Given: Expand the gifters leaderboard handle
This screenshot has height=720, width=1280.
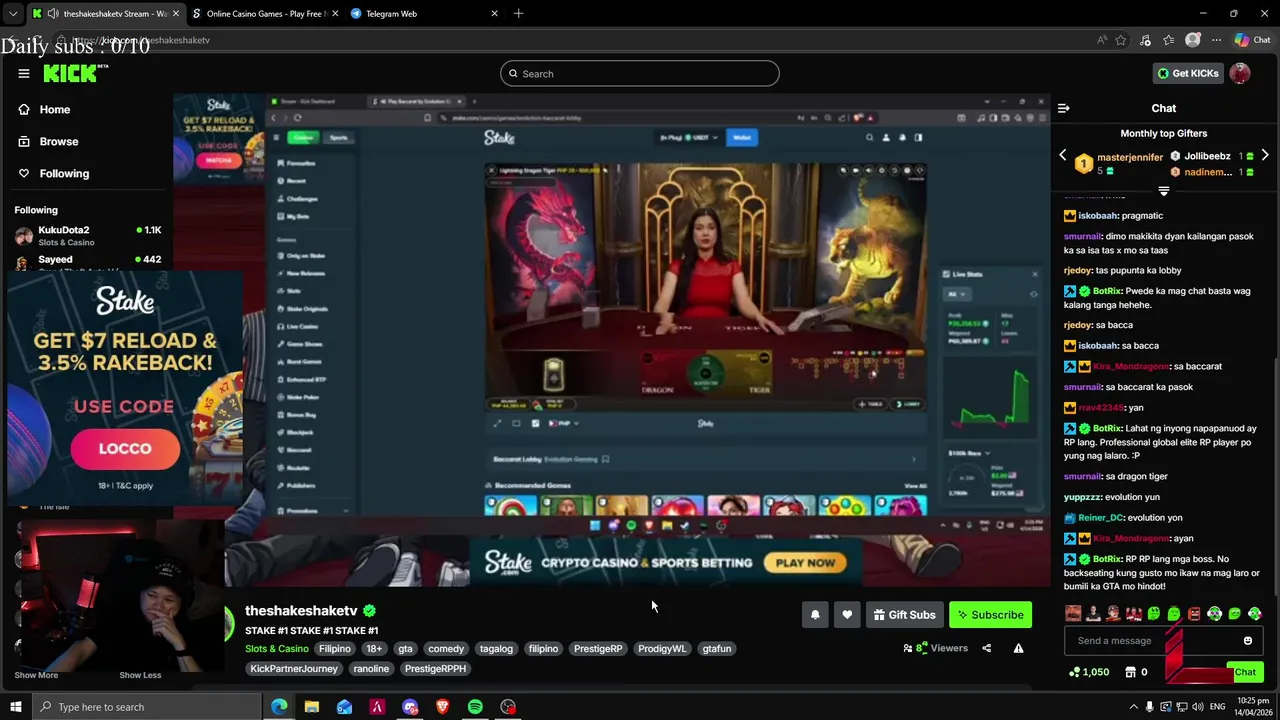Looking at the screenshot, I should pyautogui.click(x=1163, y=190).
